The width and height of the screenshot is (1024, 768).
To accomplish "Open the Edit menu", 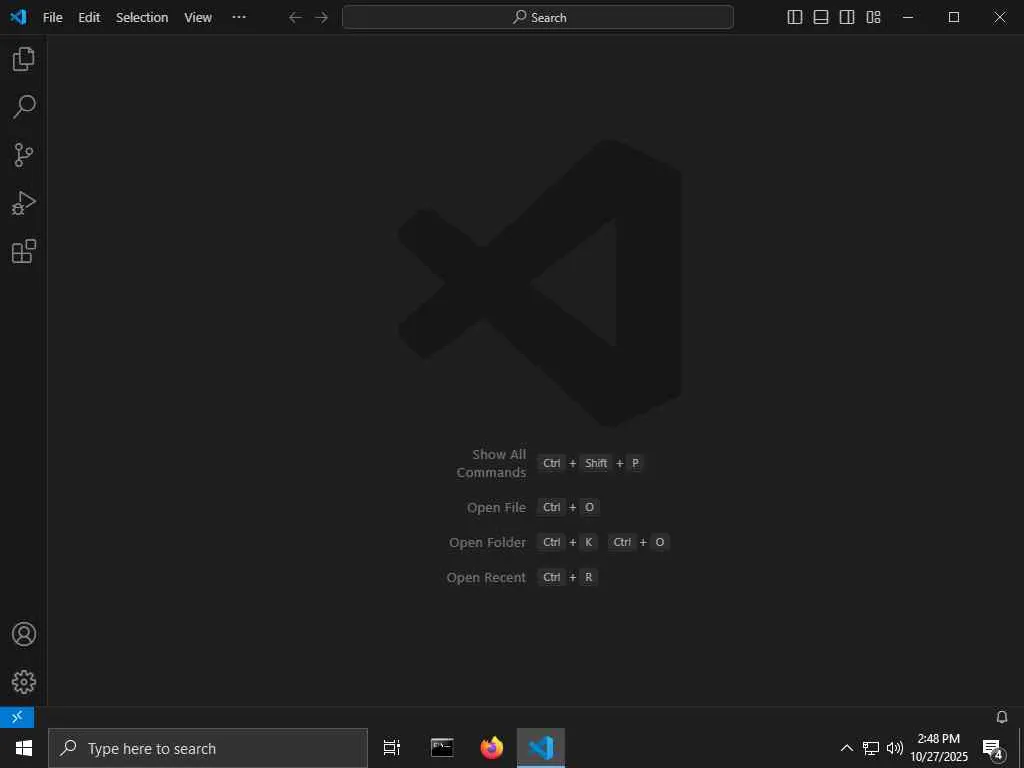I will pyautogui.click(x=89, y=18).
